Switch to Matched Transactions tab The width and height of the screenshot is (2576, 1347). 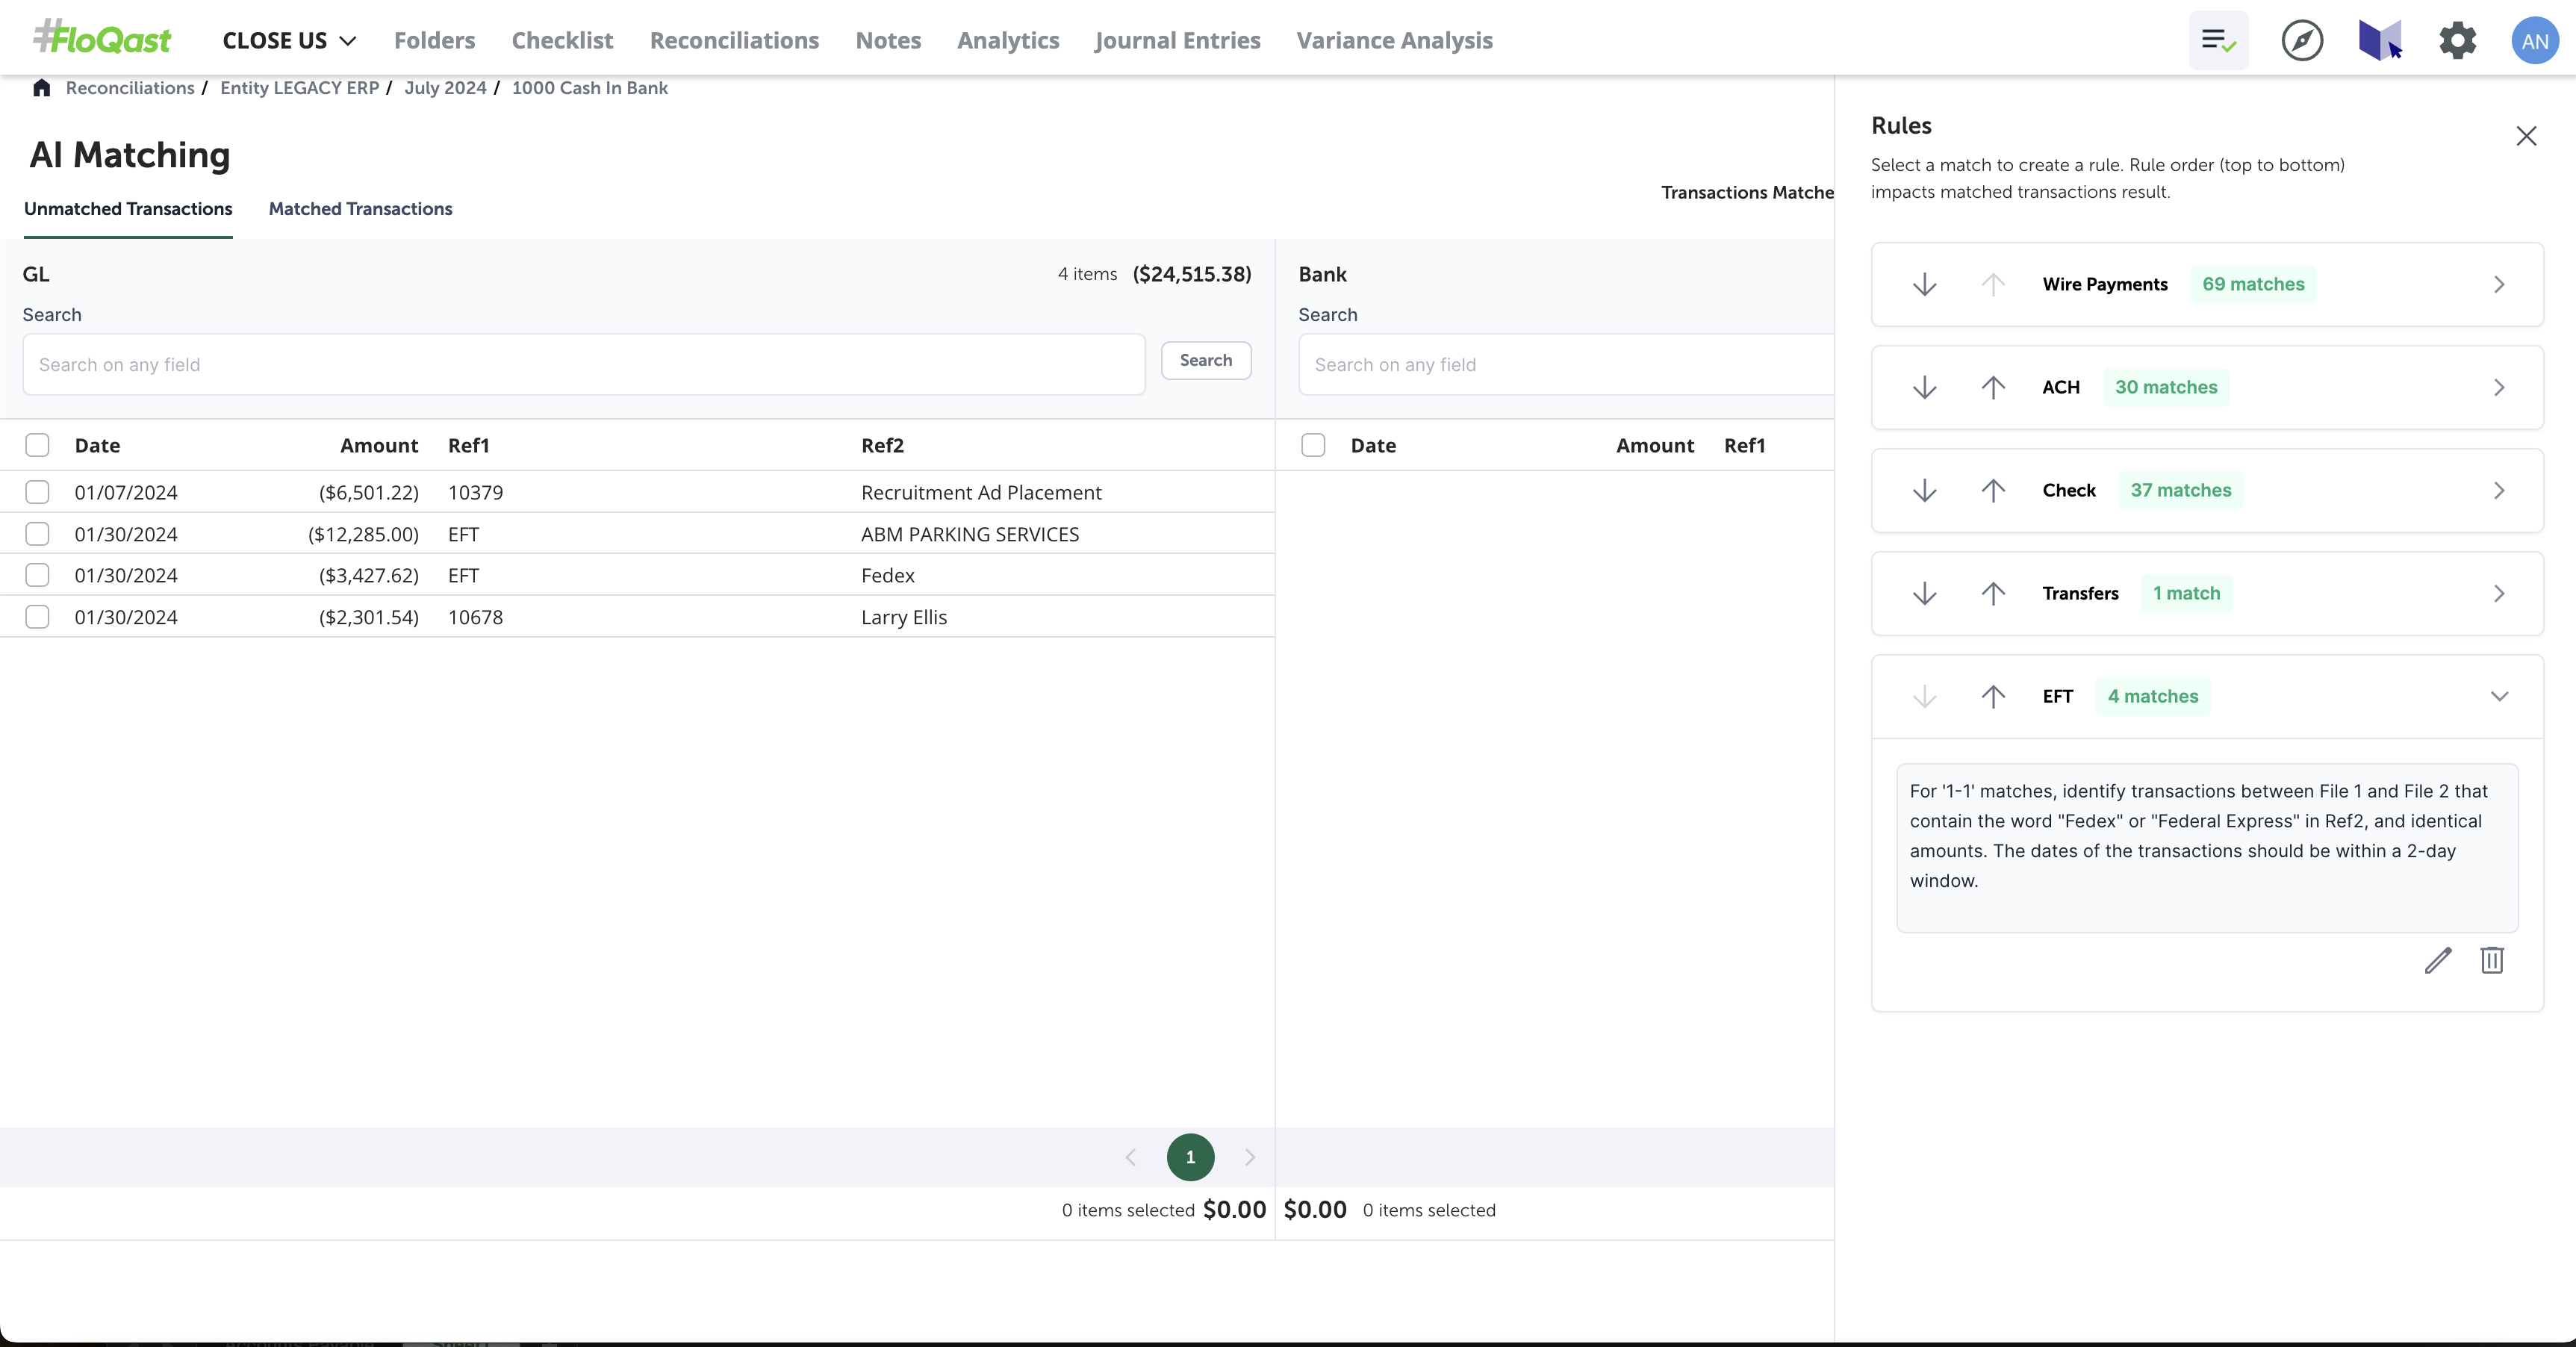click(x=360, y=209)
